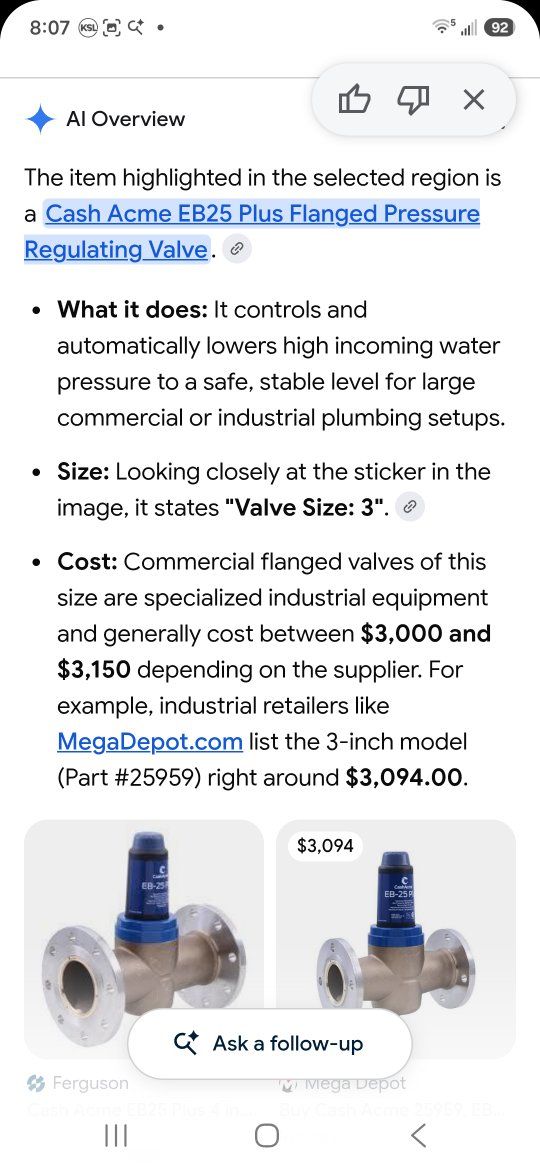Open recent apps from navigation bar
The image size is (540, 1170).
click(x=116, y=1136)
